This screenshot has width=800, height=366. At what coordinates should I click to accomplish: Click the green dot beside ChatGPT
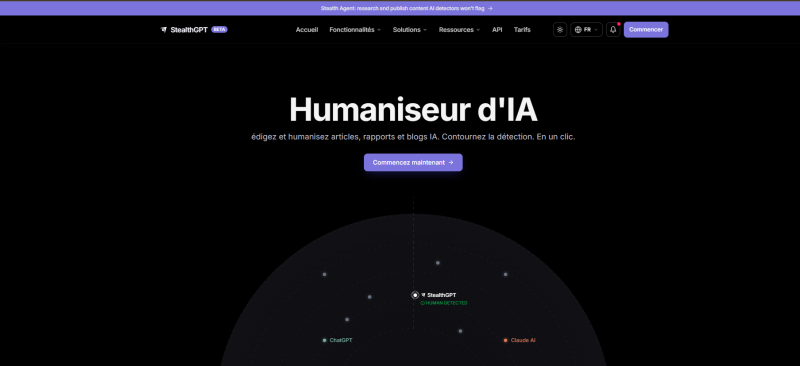click(324, 340)
